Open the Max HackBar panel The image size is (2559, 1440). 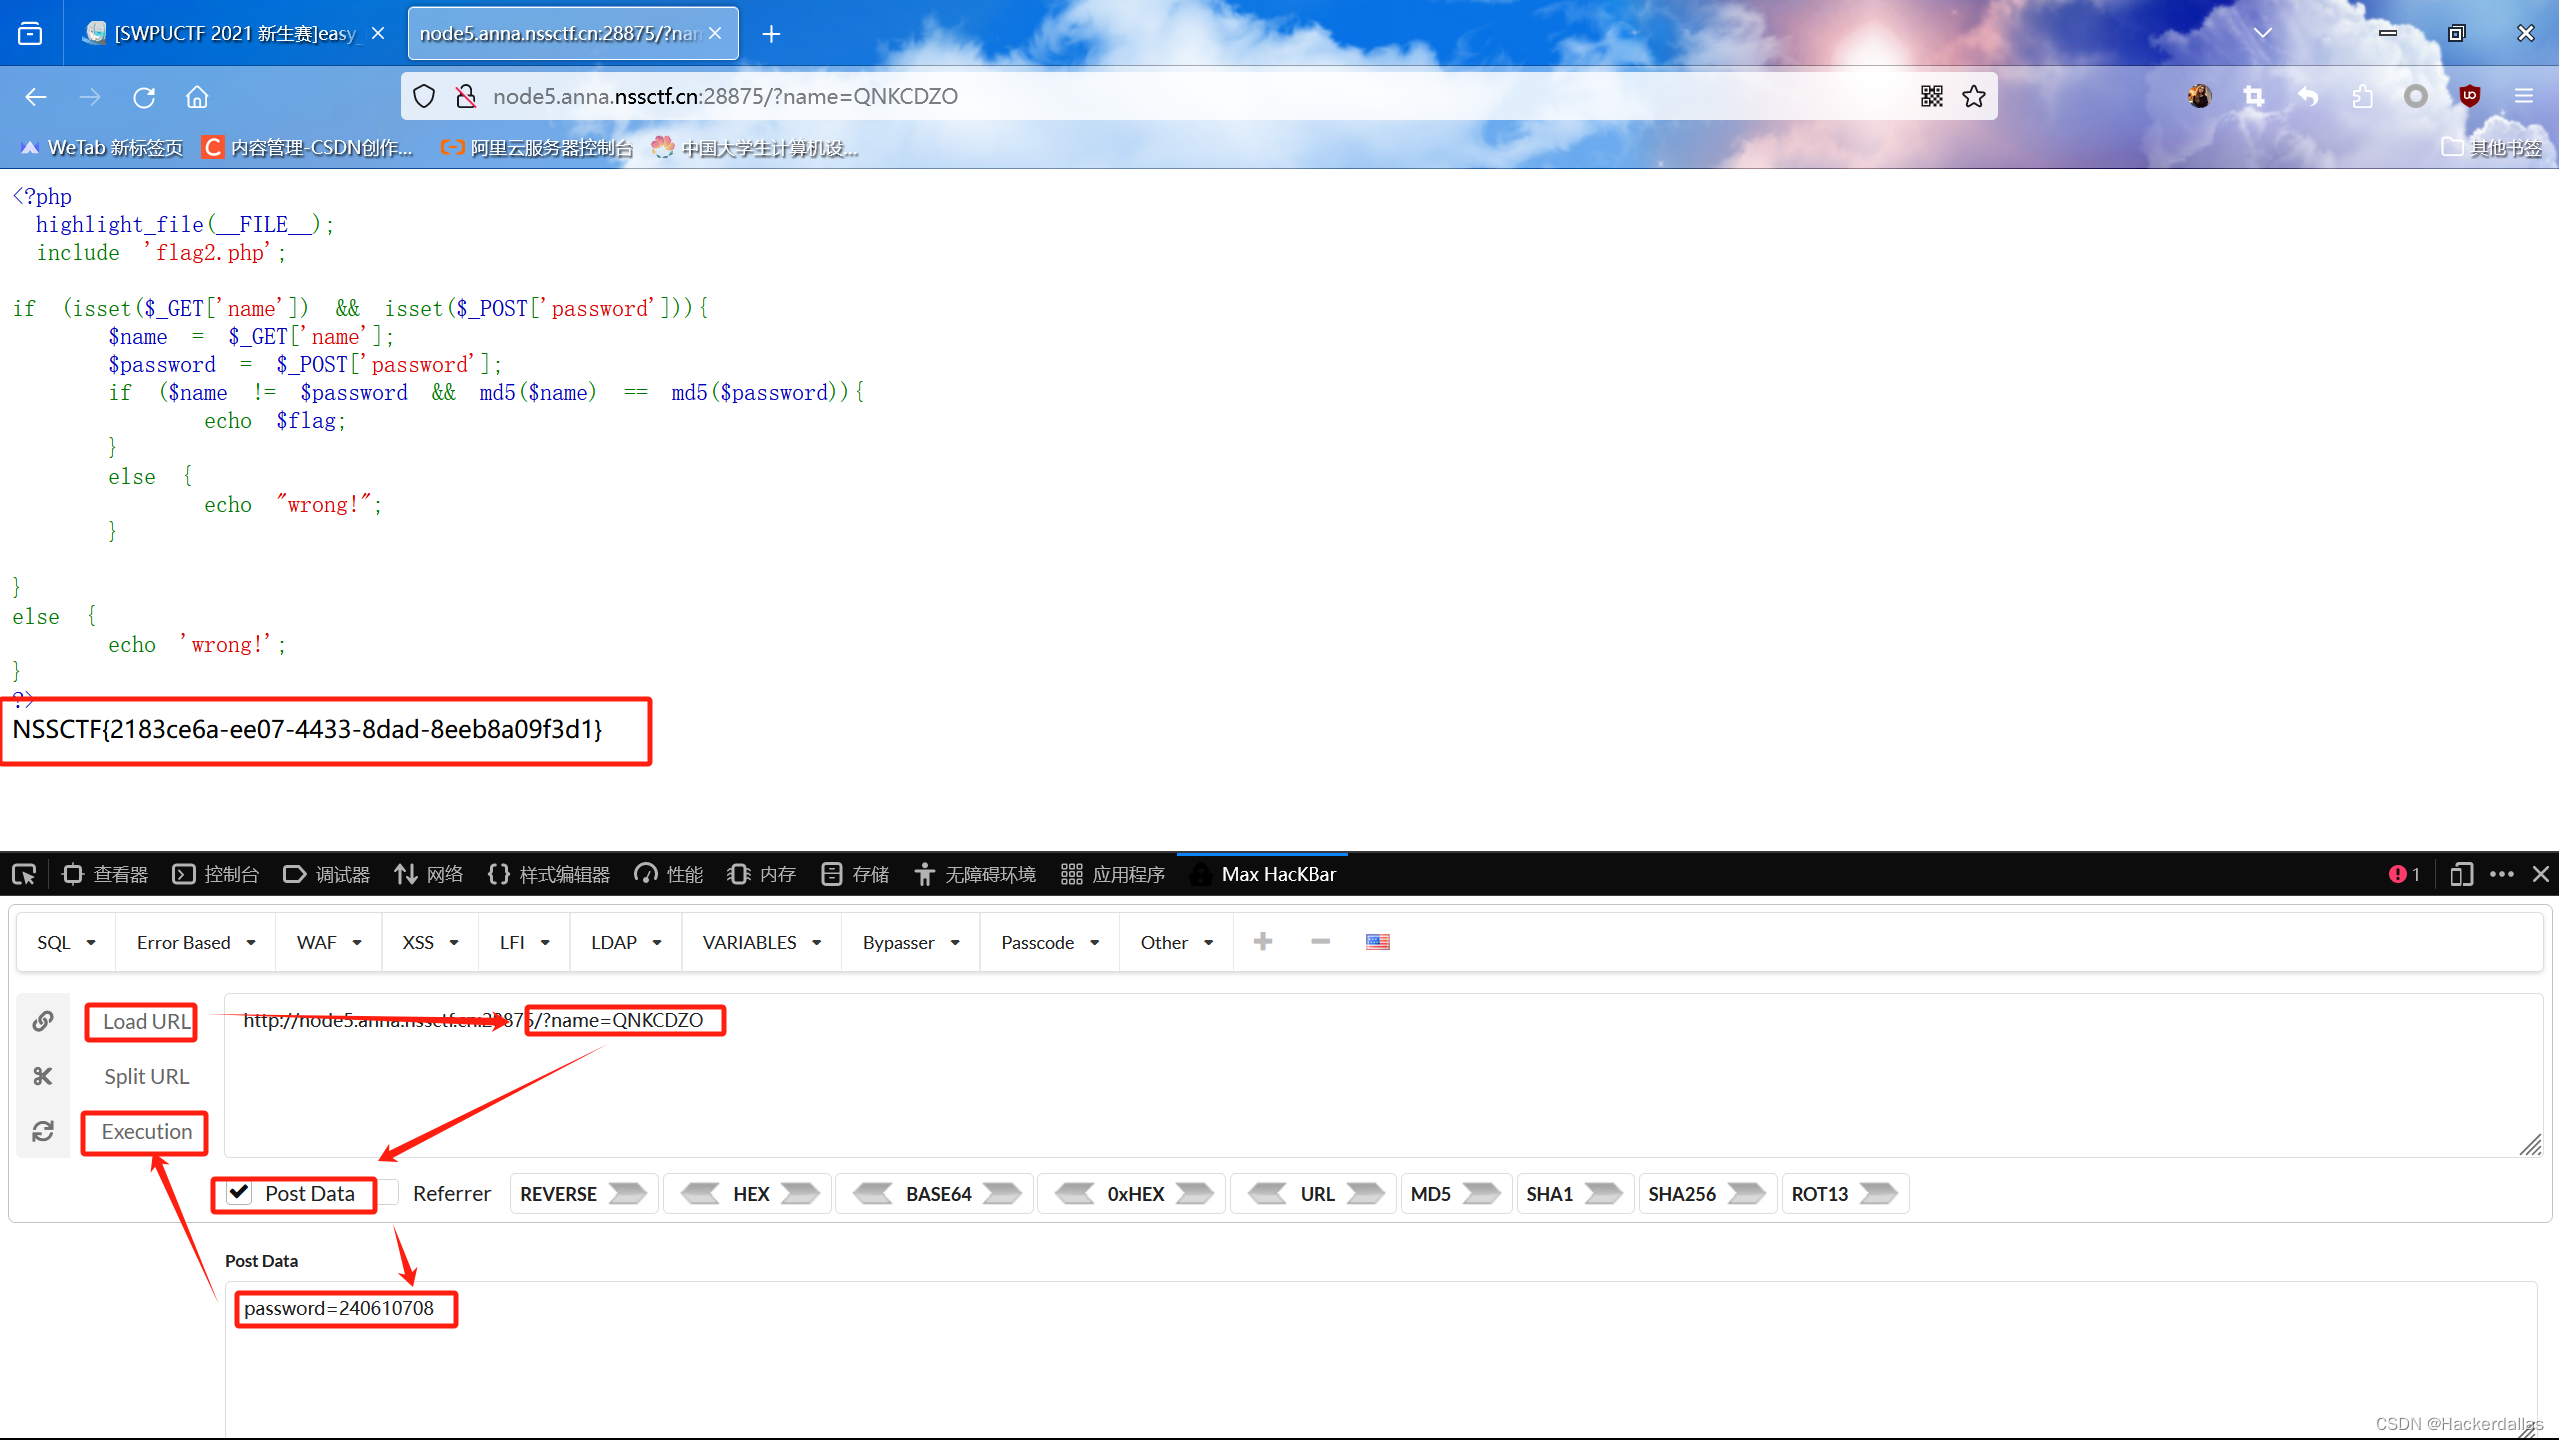tap(1280, 873)
